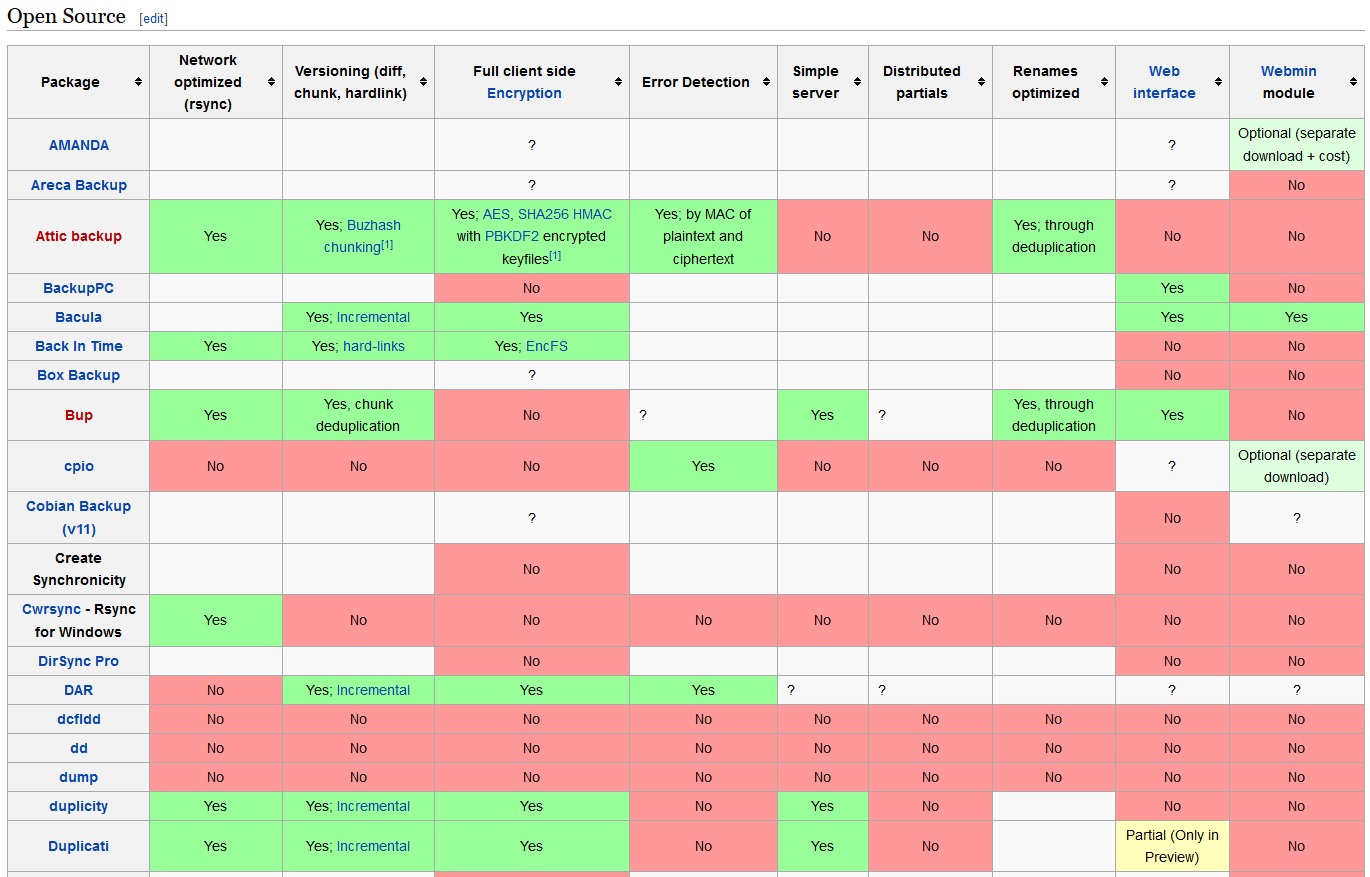The height and width of the screenshot is (877, 1370).
Task: Select Webmin module 'Yes' cell in Bacula row
Action: (1296, 317)
